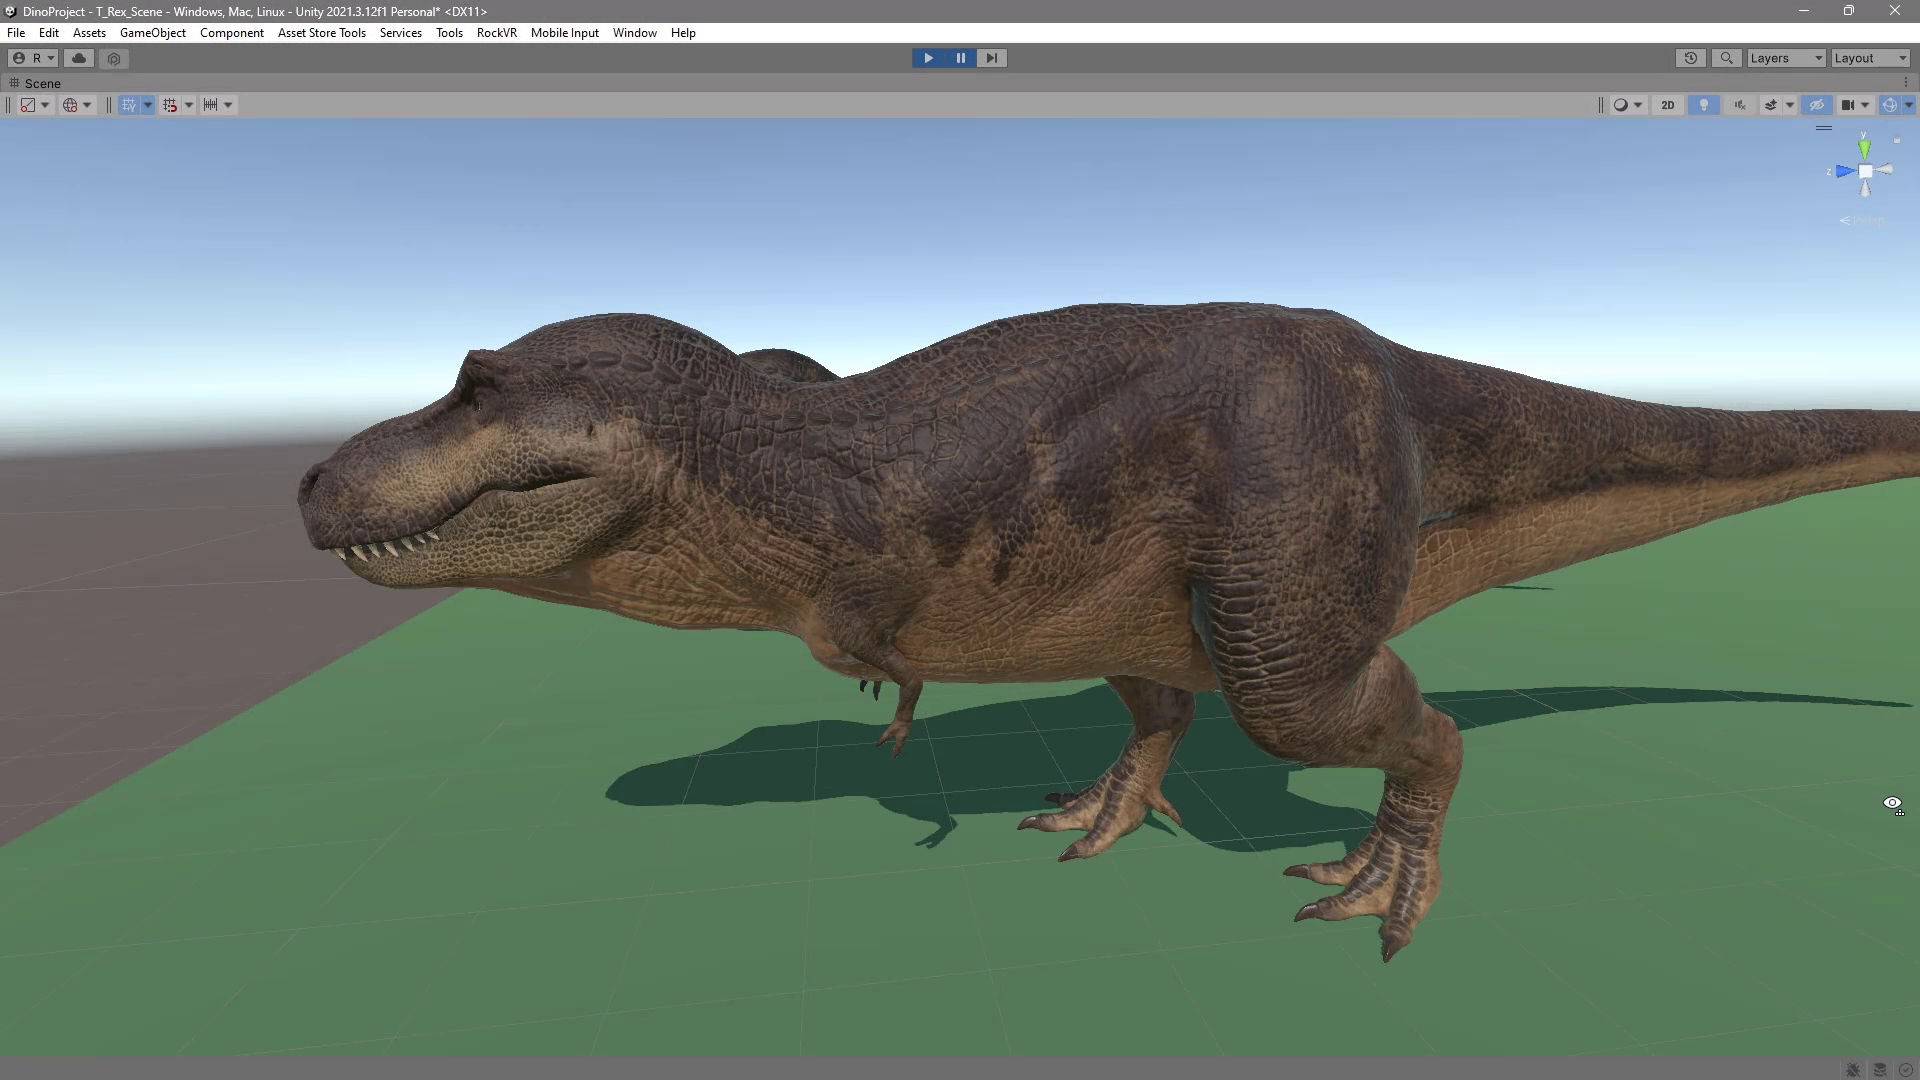
Task: Expand snap increment dropdown arrow
Action: 228,105
